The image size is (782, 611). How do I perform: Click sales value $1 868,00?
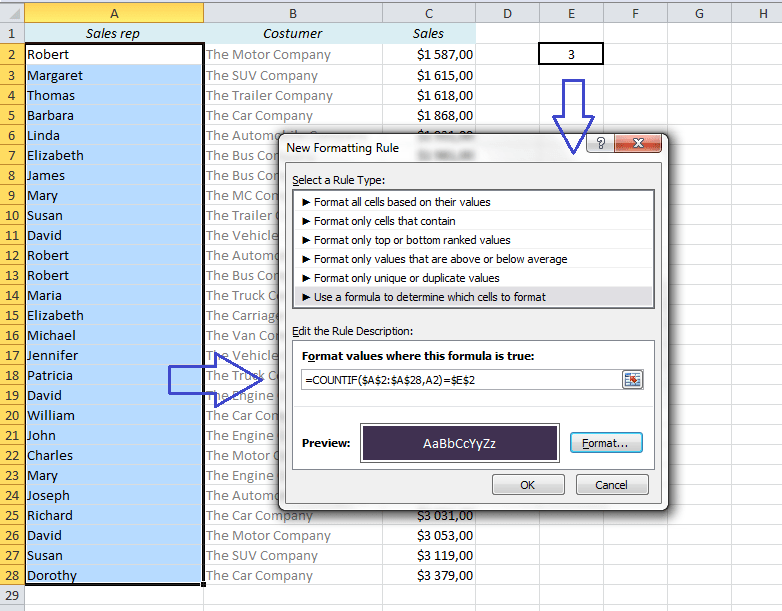[429, 115]
